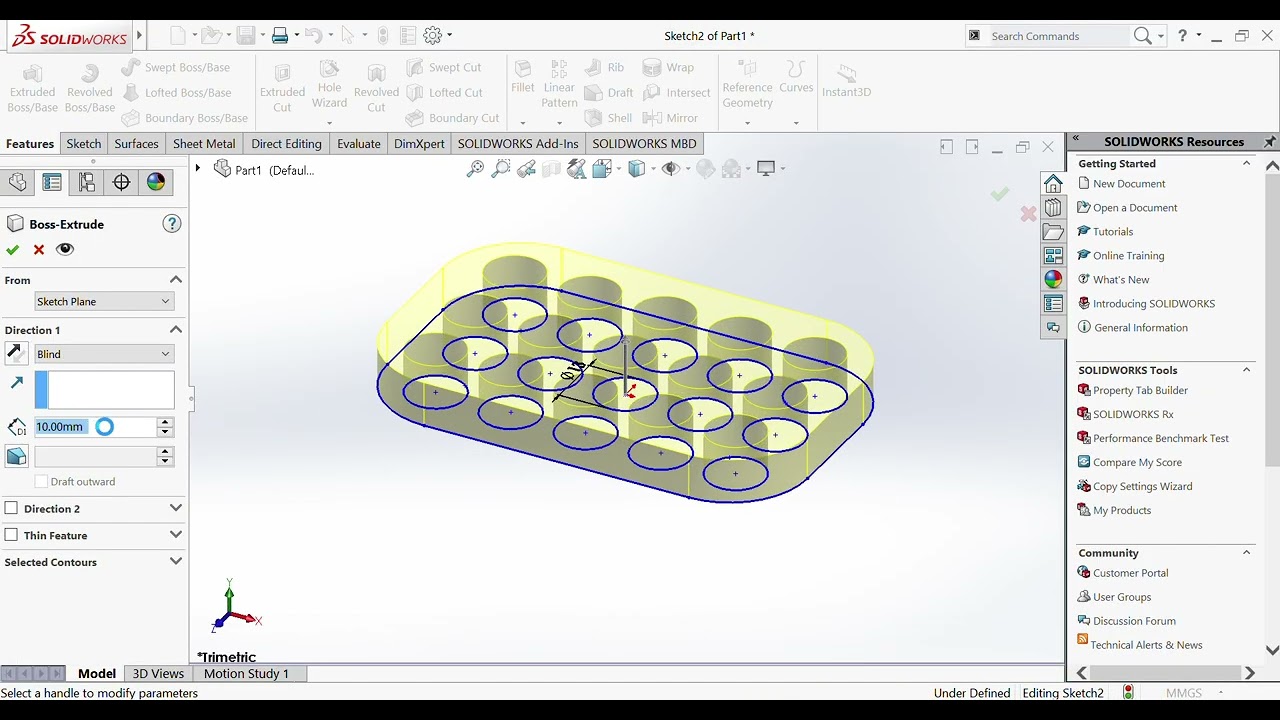
Task: Open the Blind end condition dropdown
Action: pyautogui.click(x=104, y=354)
